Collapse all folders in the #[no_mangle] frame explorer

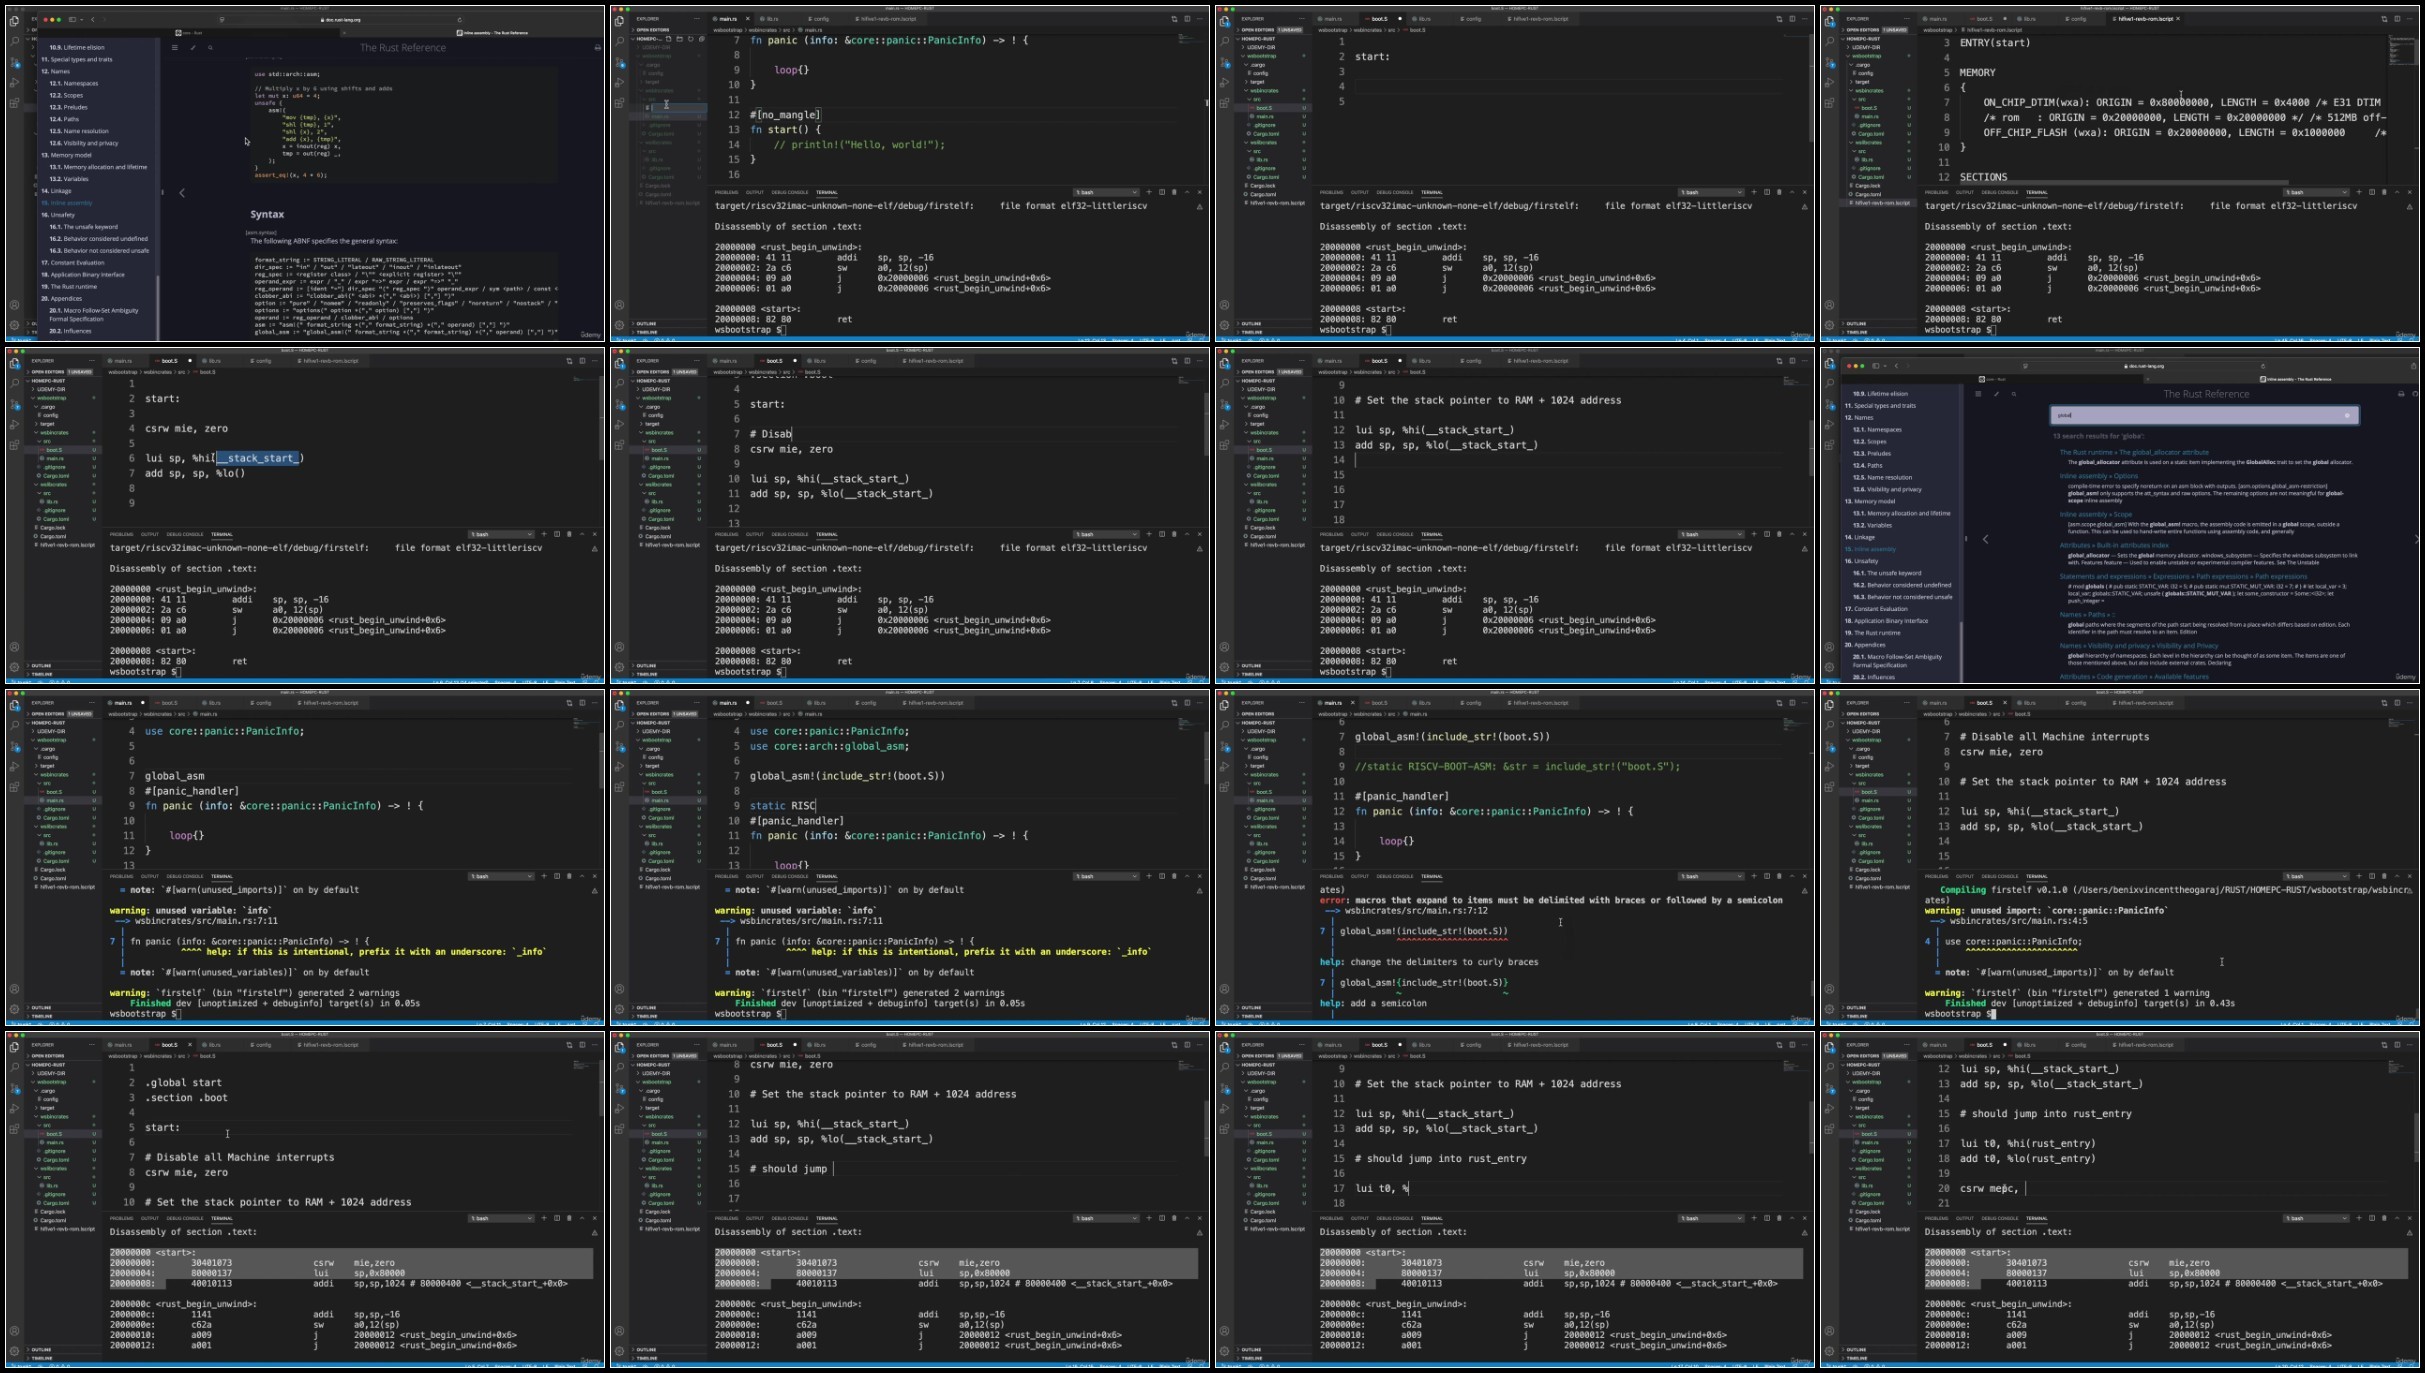click(x=700, y=39)
